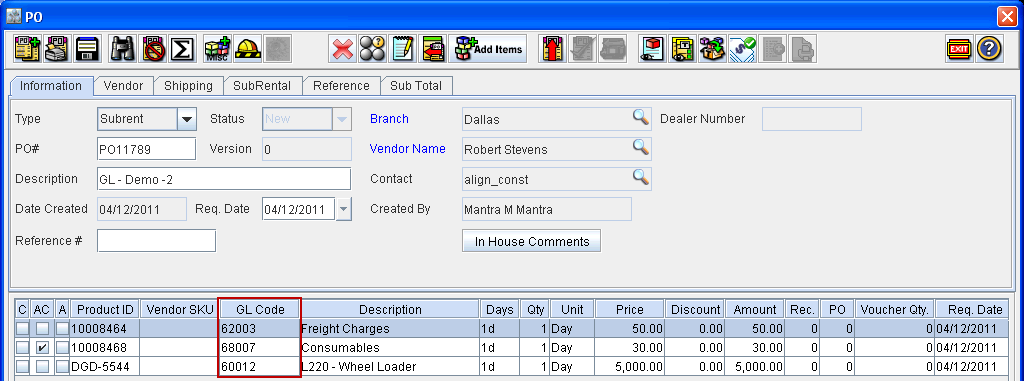This screenshot has height=381, width=1024.
Task: Click the PO icon with red prohibited sign
Action: point(153,49)
